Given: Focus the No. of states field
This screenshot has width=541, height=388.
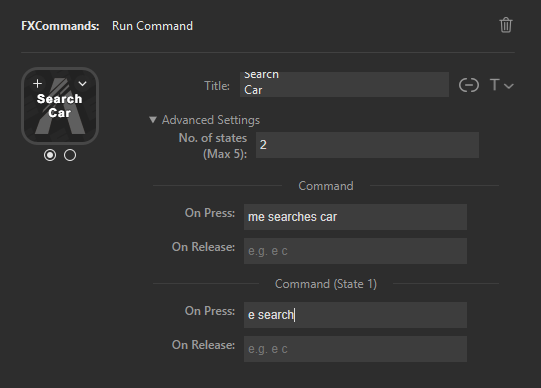Looking at the screenshot, I should tap(367, 145).
